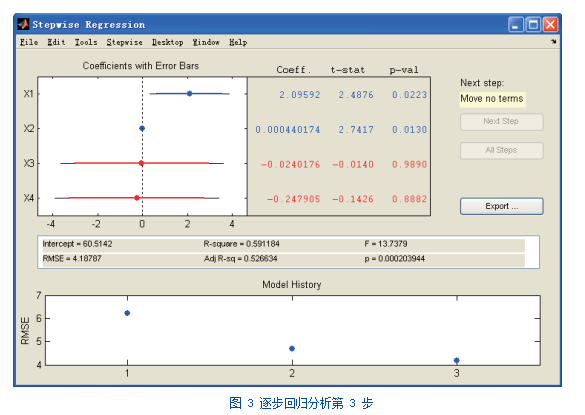
Task: Toggle the X2 coefficient dot in the plot
Action: point(142,128)
